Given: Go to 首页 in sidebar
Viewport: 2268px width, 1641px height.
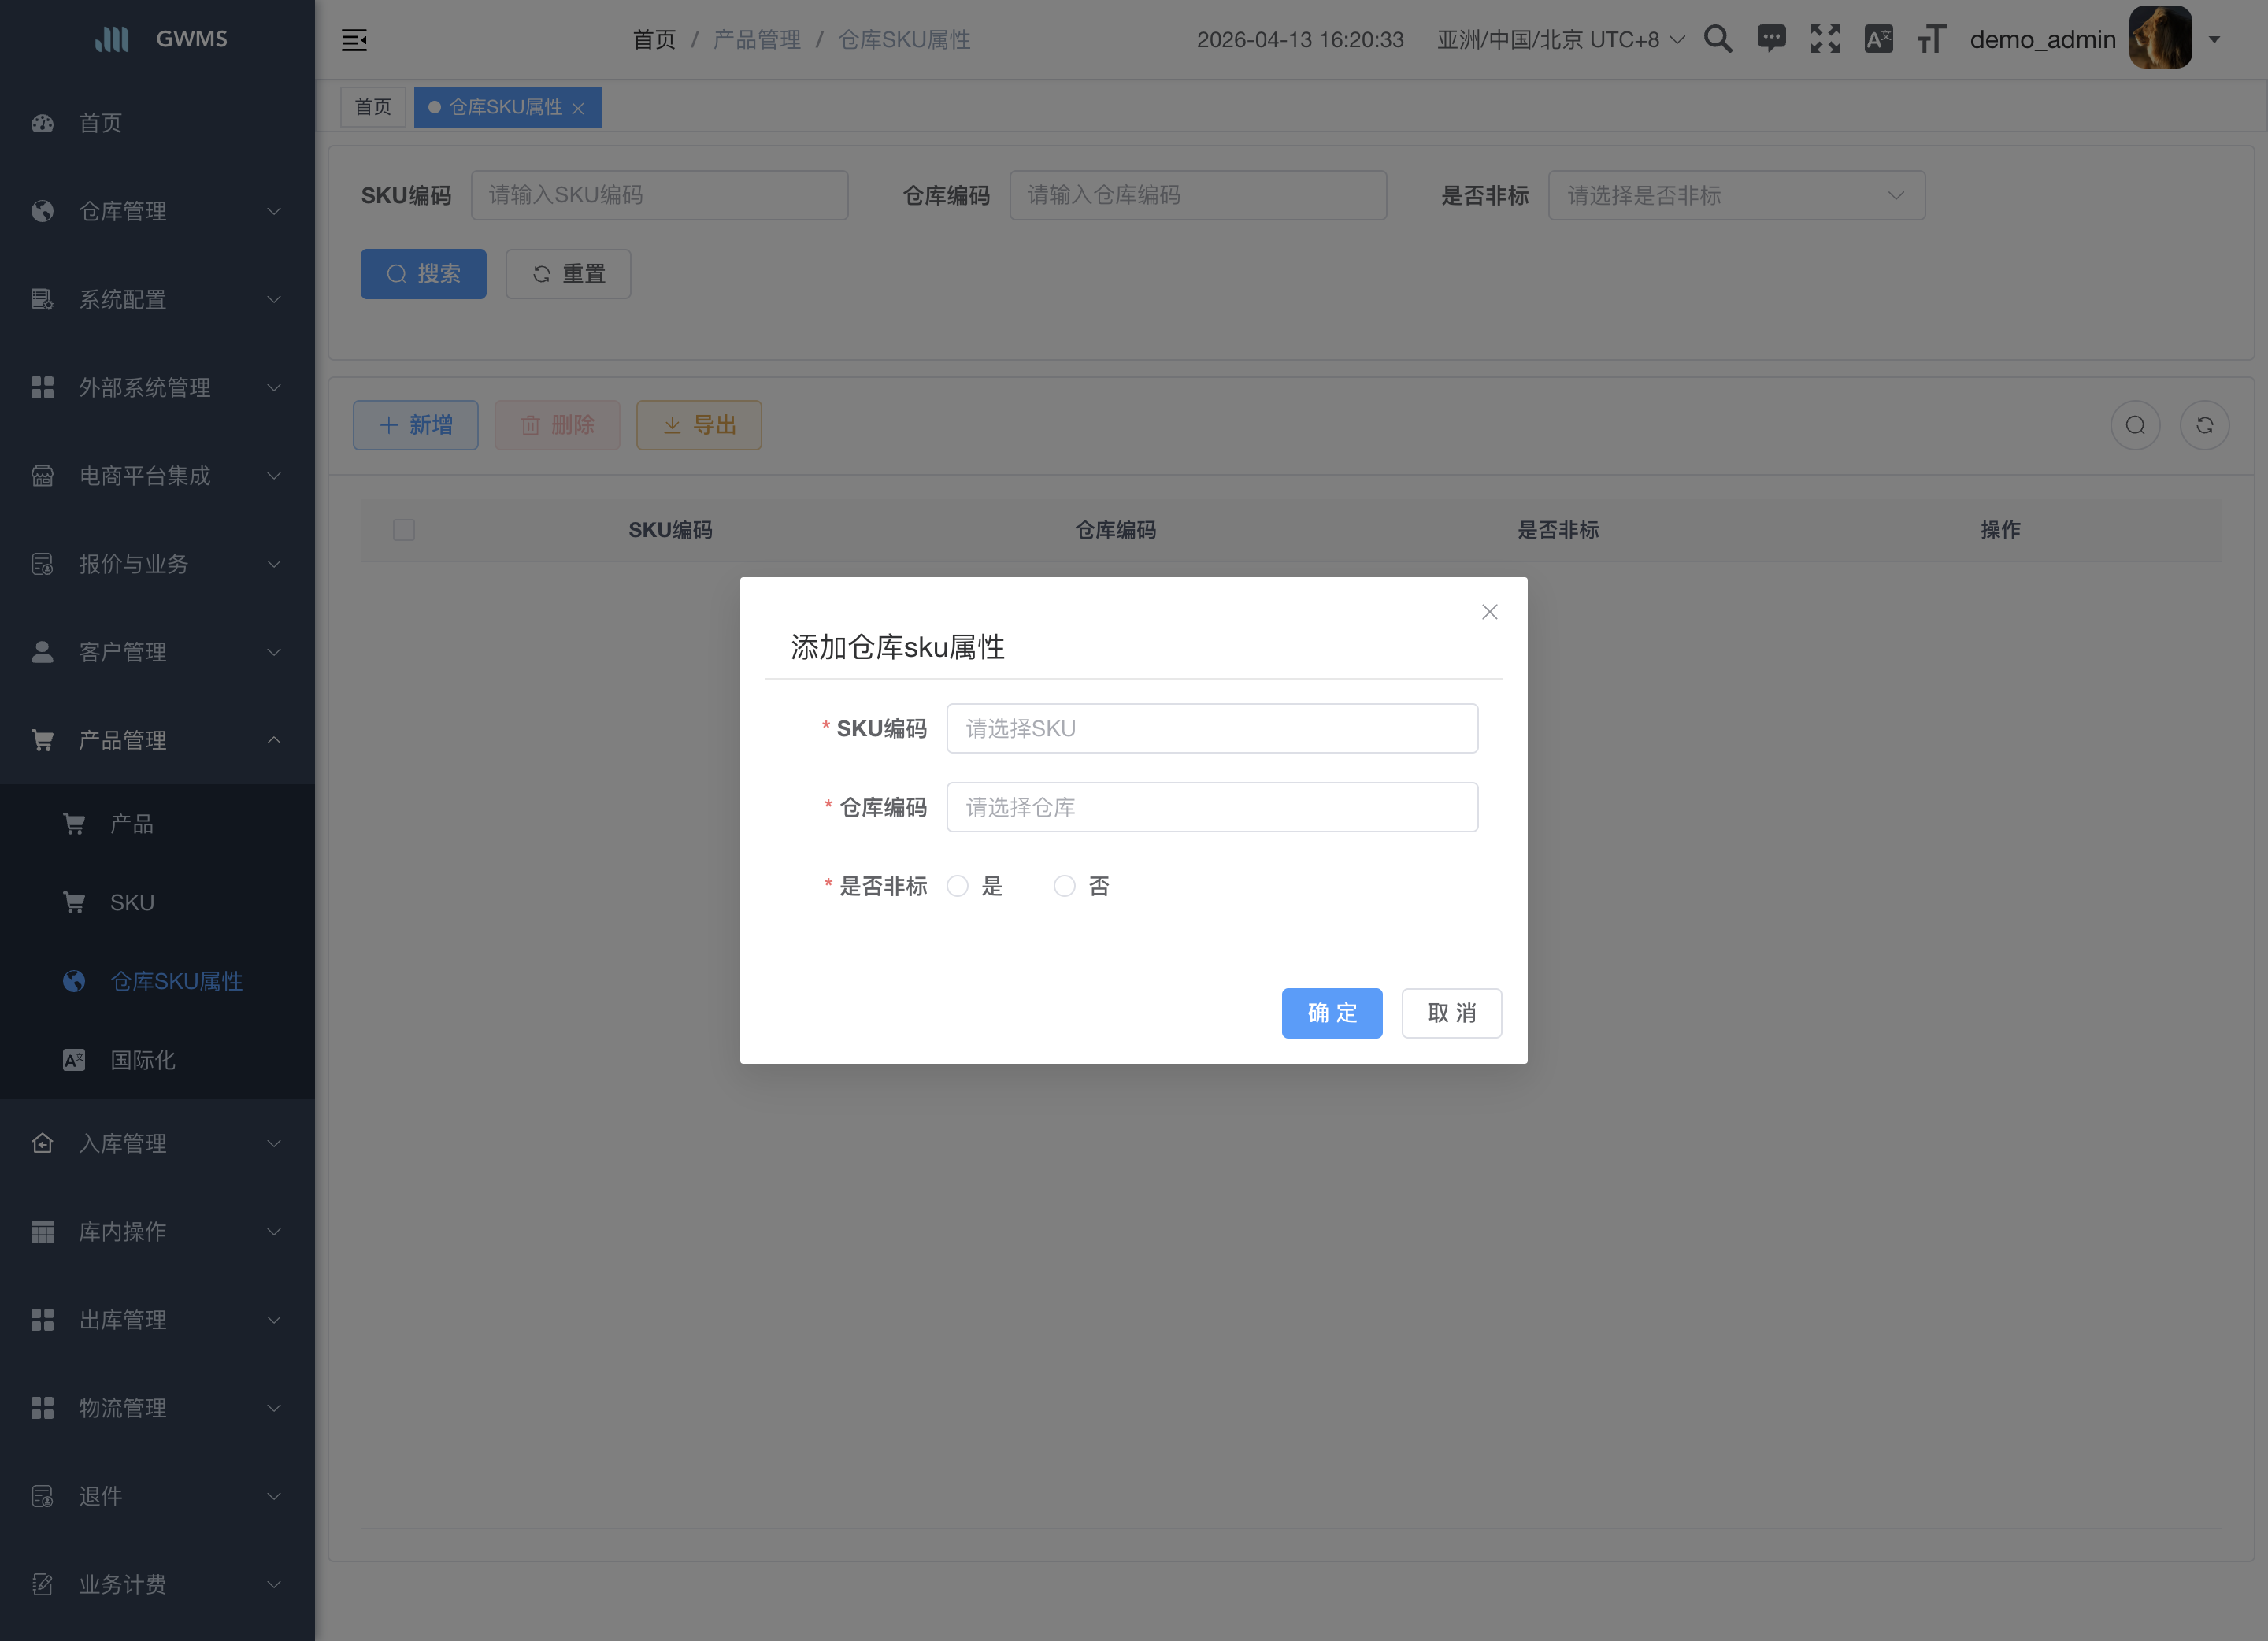Looking at the screenshot, I should pyautogui.click(x=157, y=123).
